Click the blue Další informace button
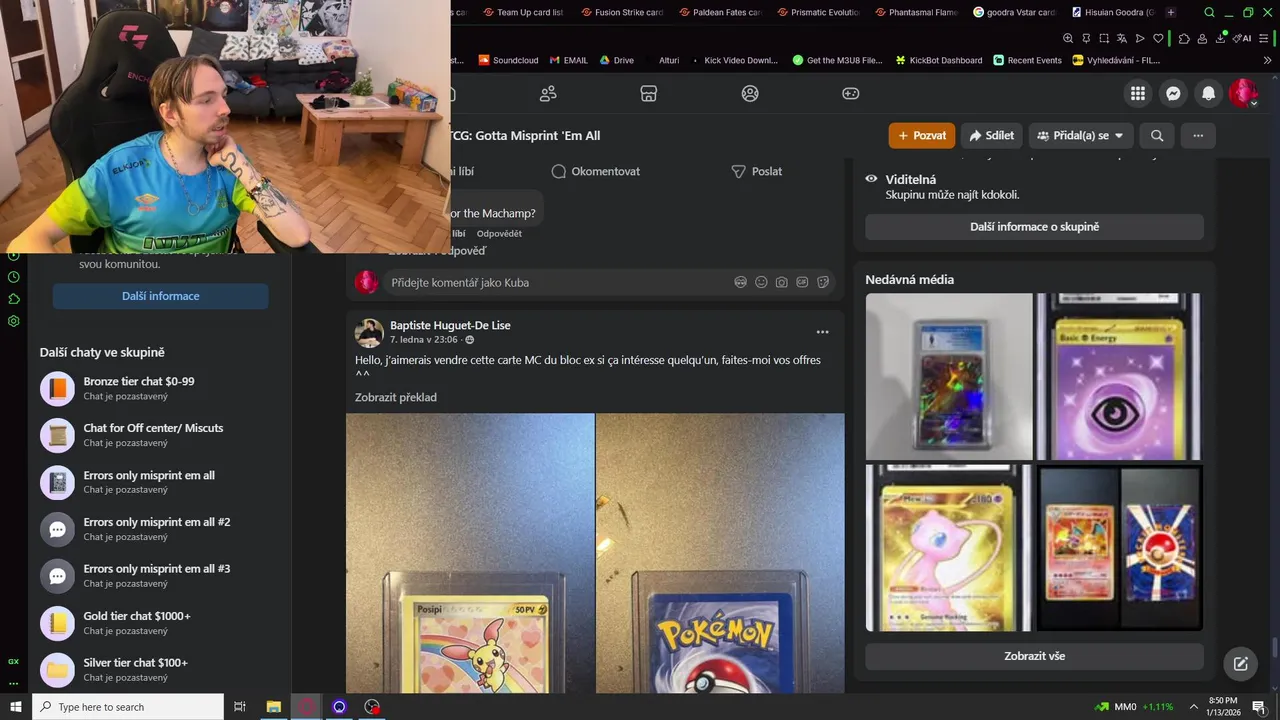This screenshot has height=720, width=1280. click(160, 296)
